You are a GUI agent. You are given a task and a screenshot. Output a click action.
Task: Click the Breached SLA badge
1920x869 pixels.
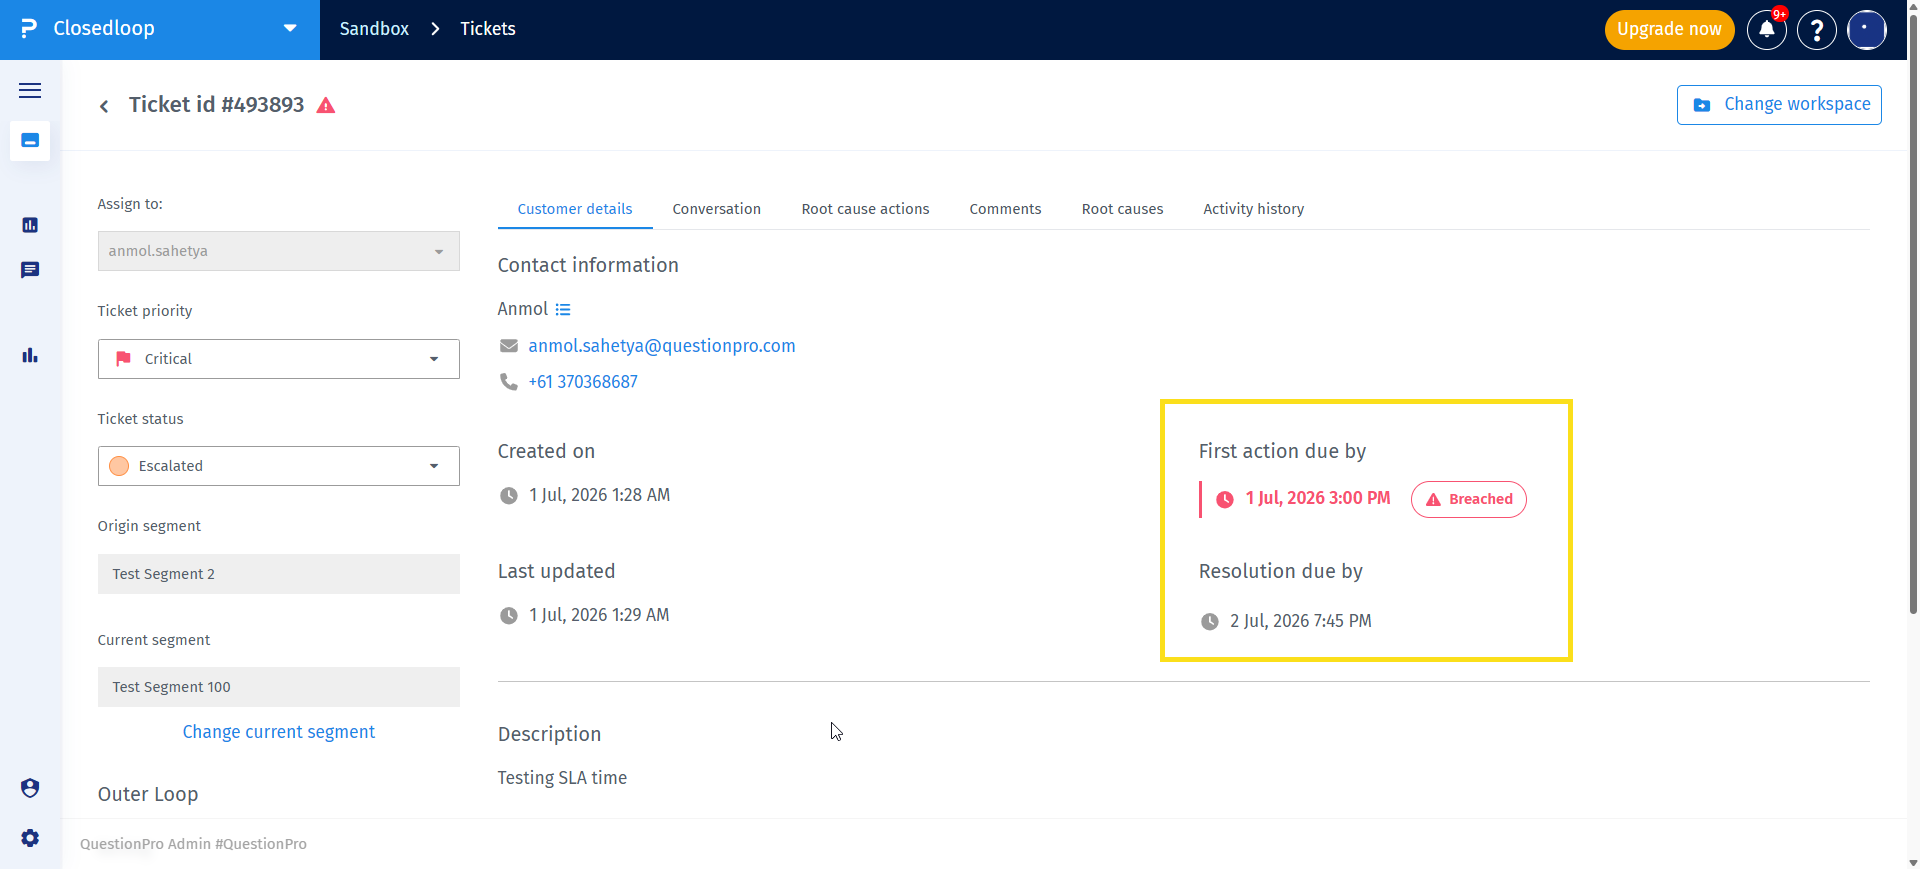click(1469, 499)
